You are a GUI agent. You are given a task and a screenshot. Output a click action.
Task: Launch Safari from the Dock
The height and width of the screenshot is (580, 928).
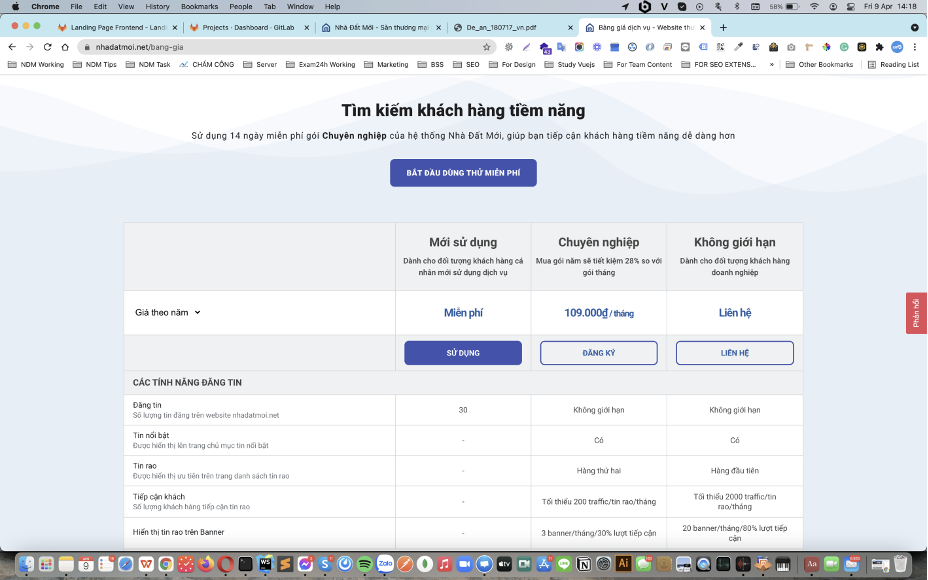click(x=126, y=564)
